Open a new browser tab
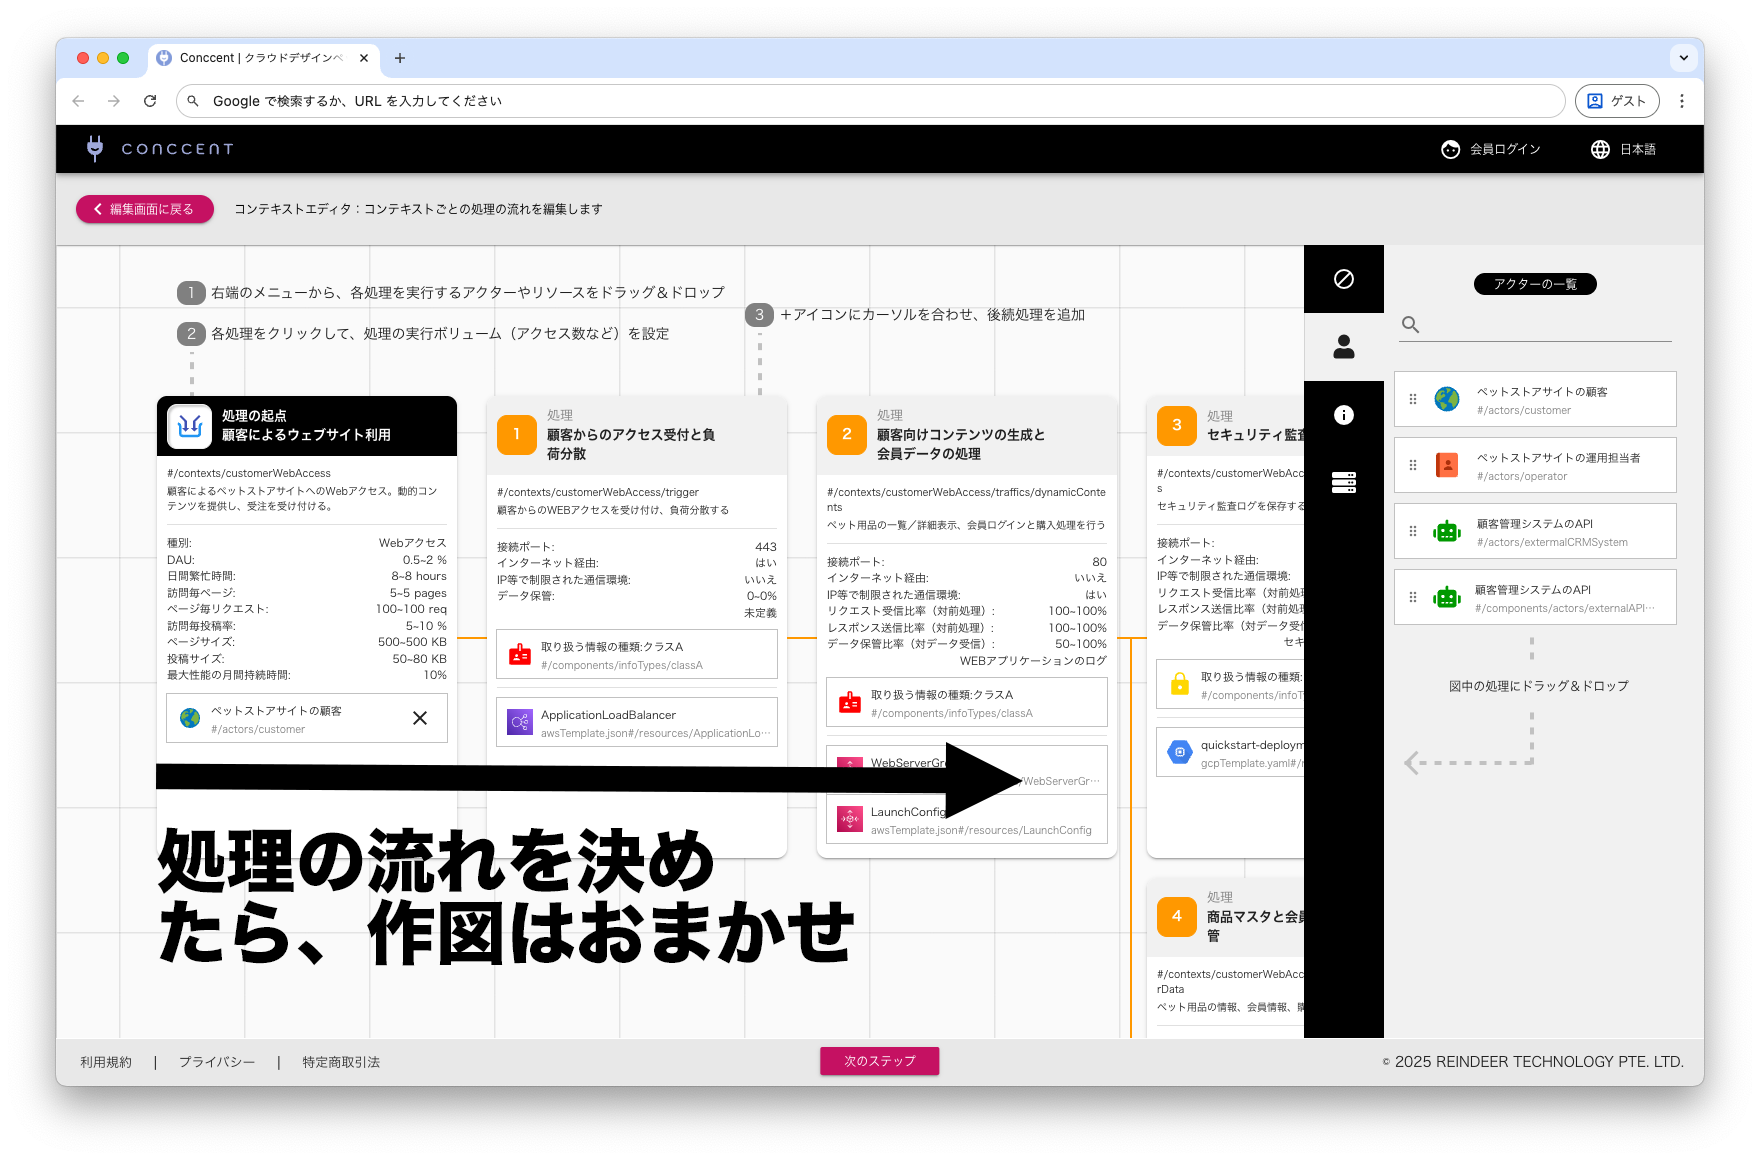The width and height of the screenshot is (1760, 1160). [x=400, y=58]
